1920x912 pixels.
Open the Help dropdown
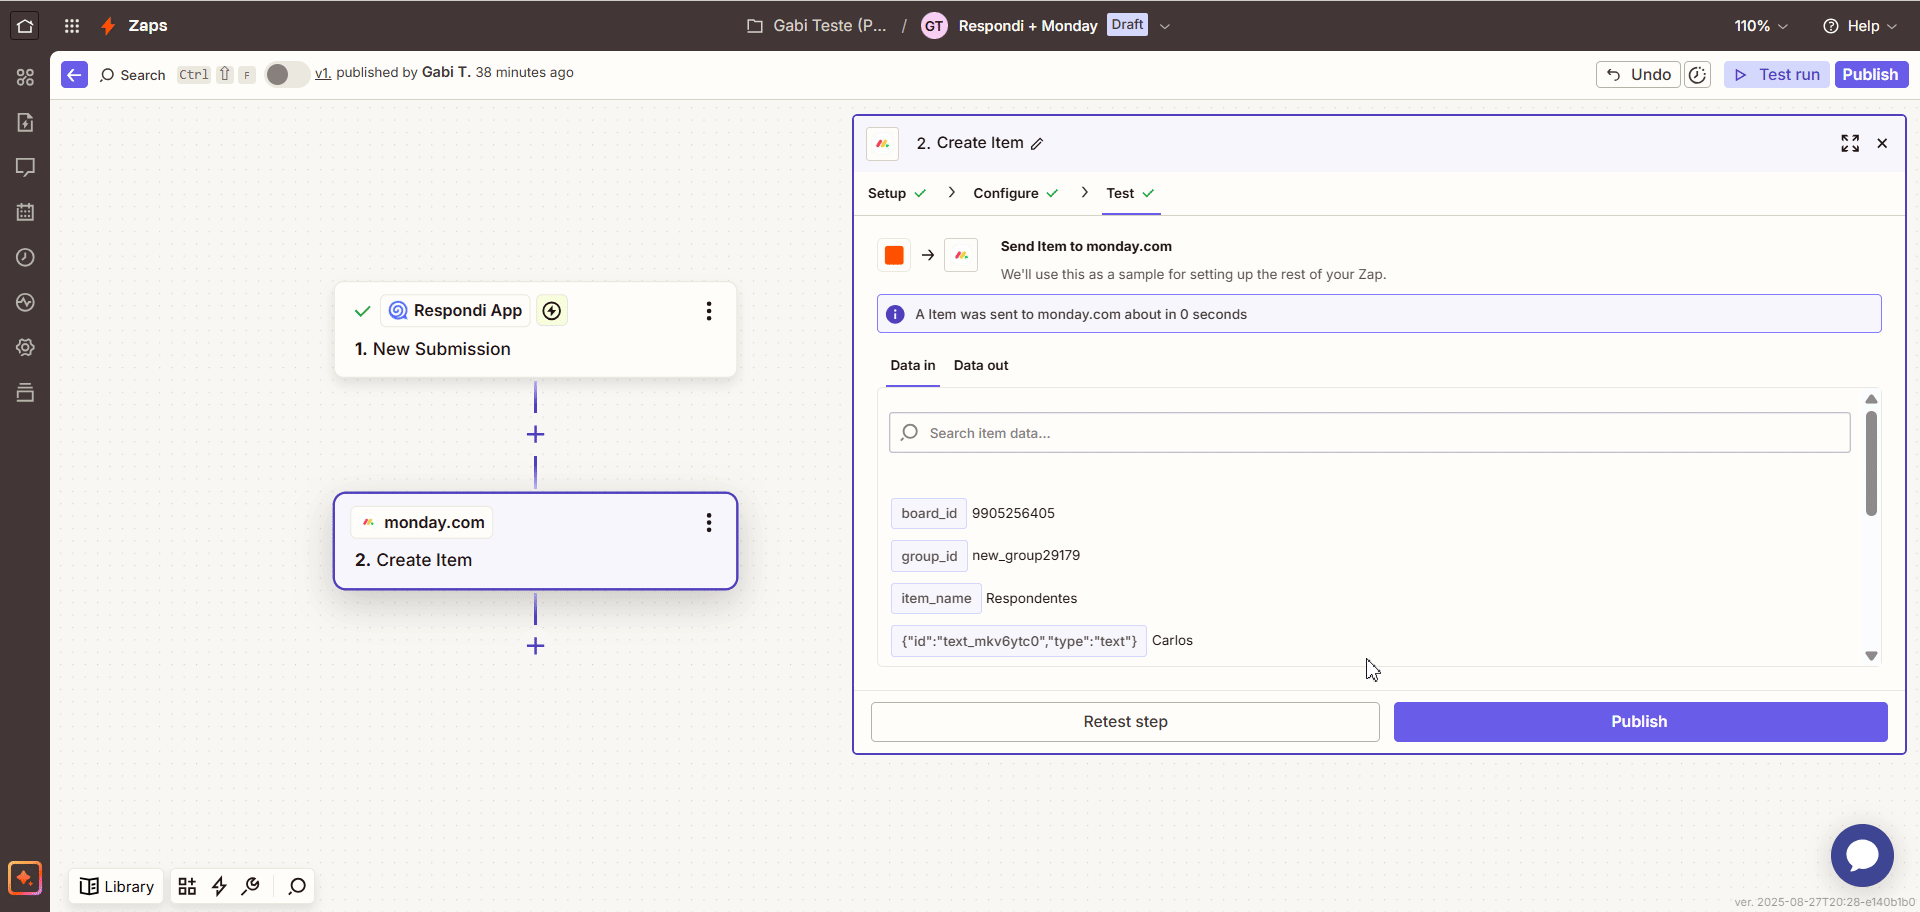(1859, 26)
